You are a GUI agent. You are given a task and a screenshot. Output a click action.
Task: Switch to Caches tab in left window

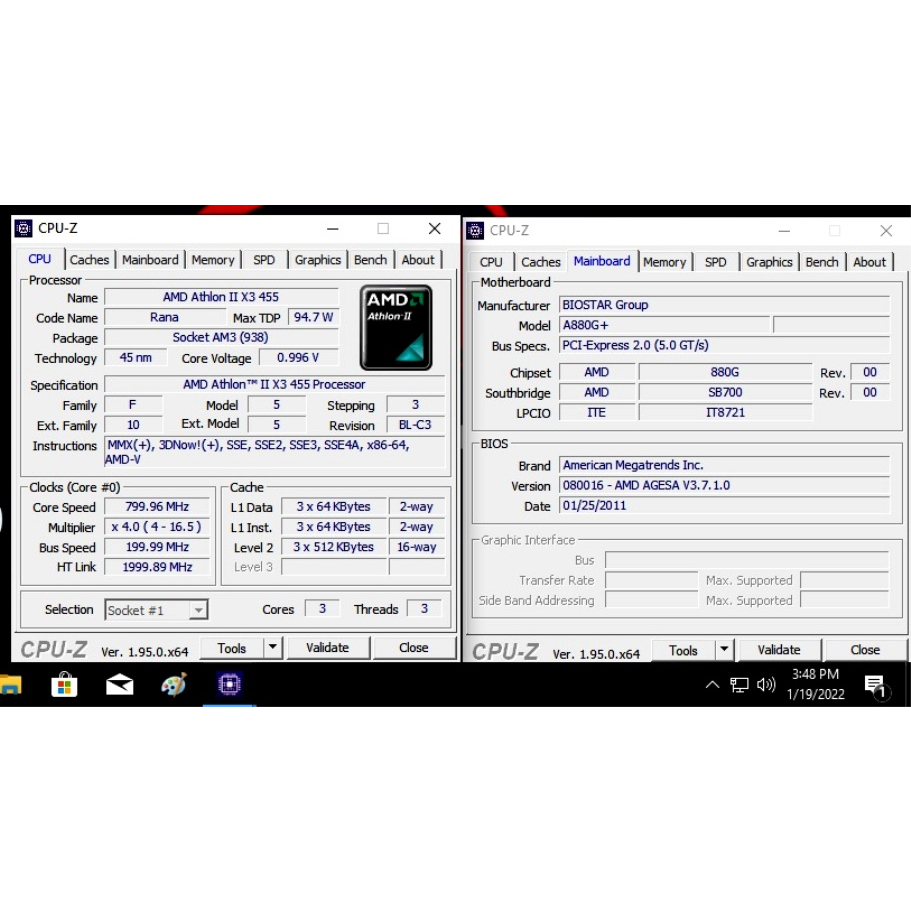coord(89,260)
